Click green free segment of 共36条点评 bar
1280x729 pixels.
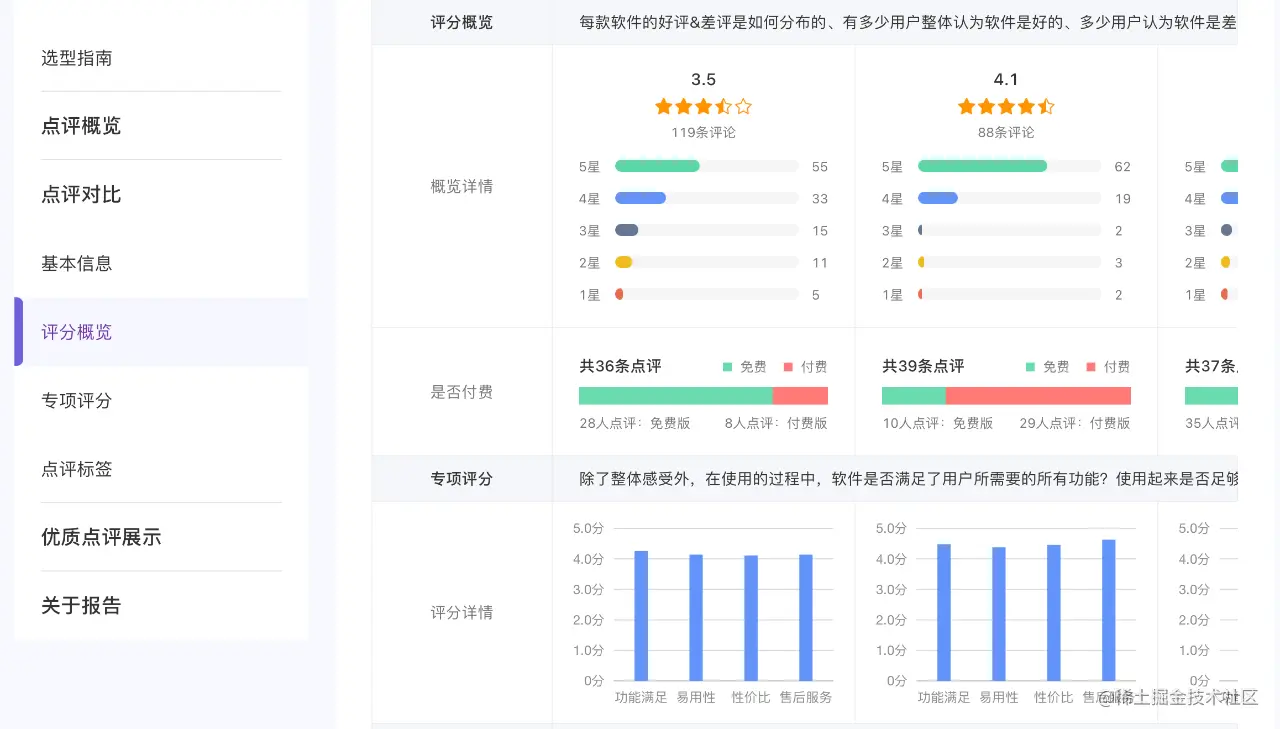click(676, 396)
